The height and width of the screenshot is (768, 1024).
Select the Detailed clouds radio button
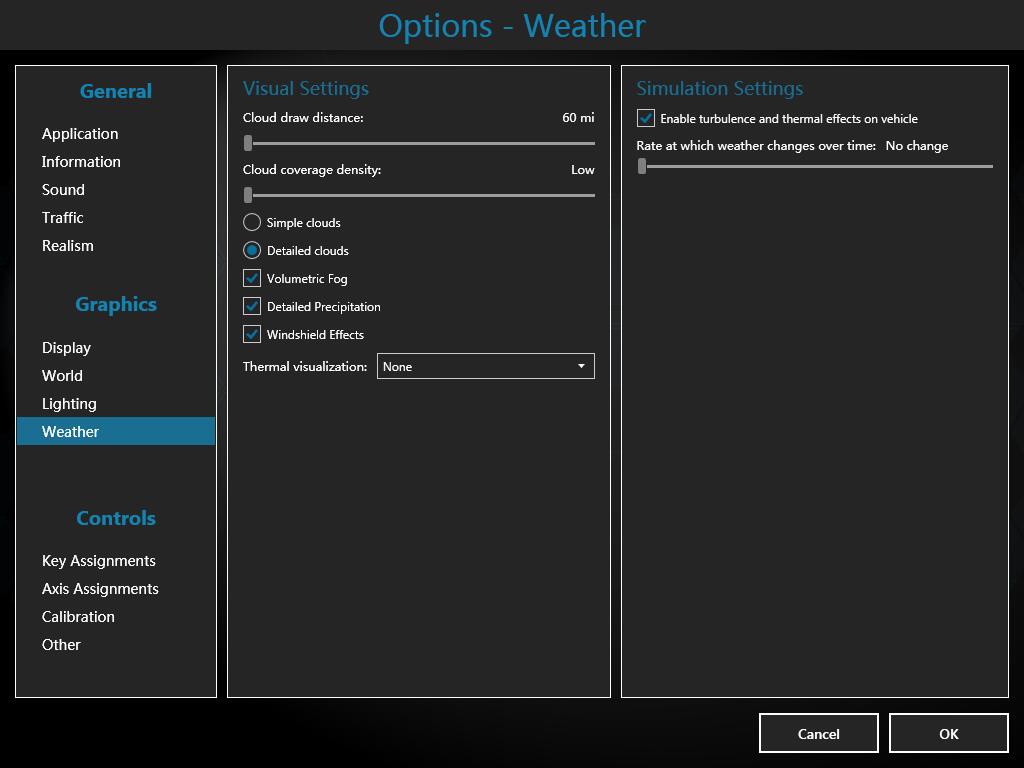pyautogui.click(x=252, y=251)
